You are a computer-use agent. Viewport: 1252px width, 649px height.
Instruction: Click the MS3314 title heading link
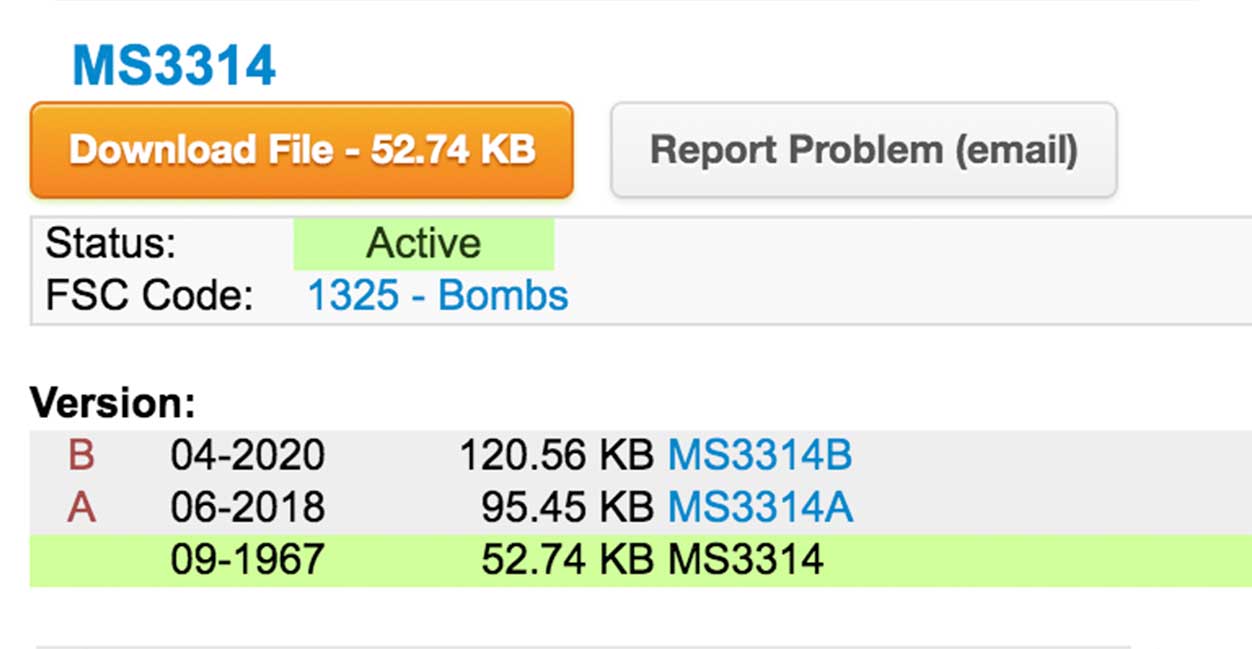(x=174, y=66)
